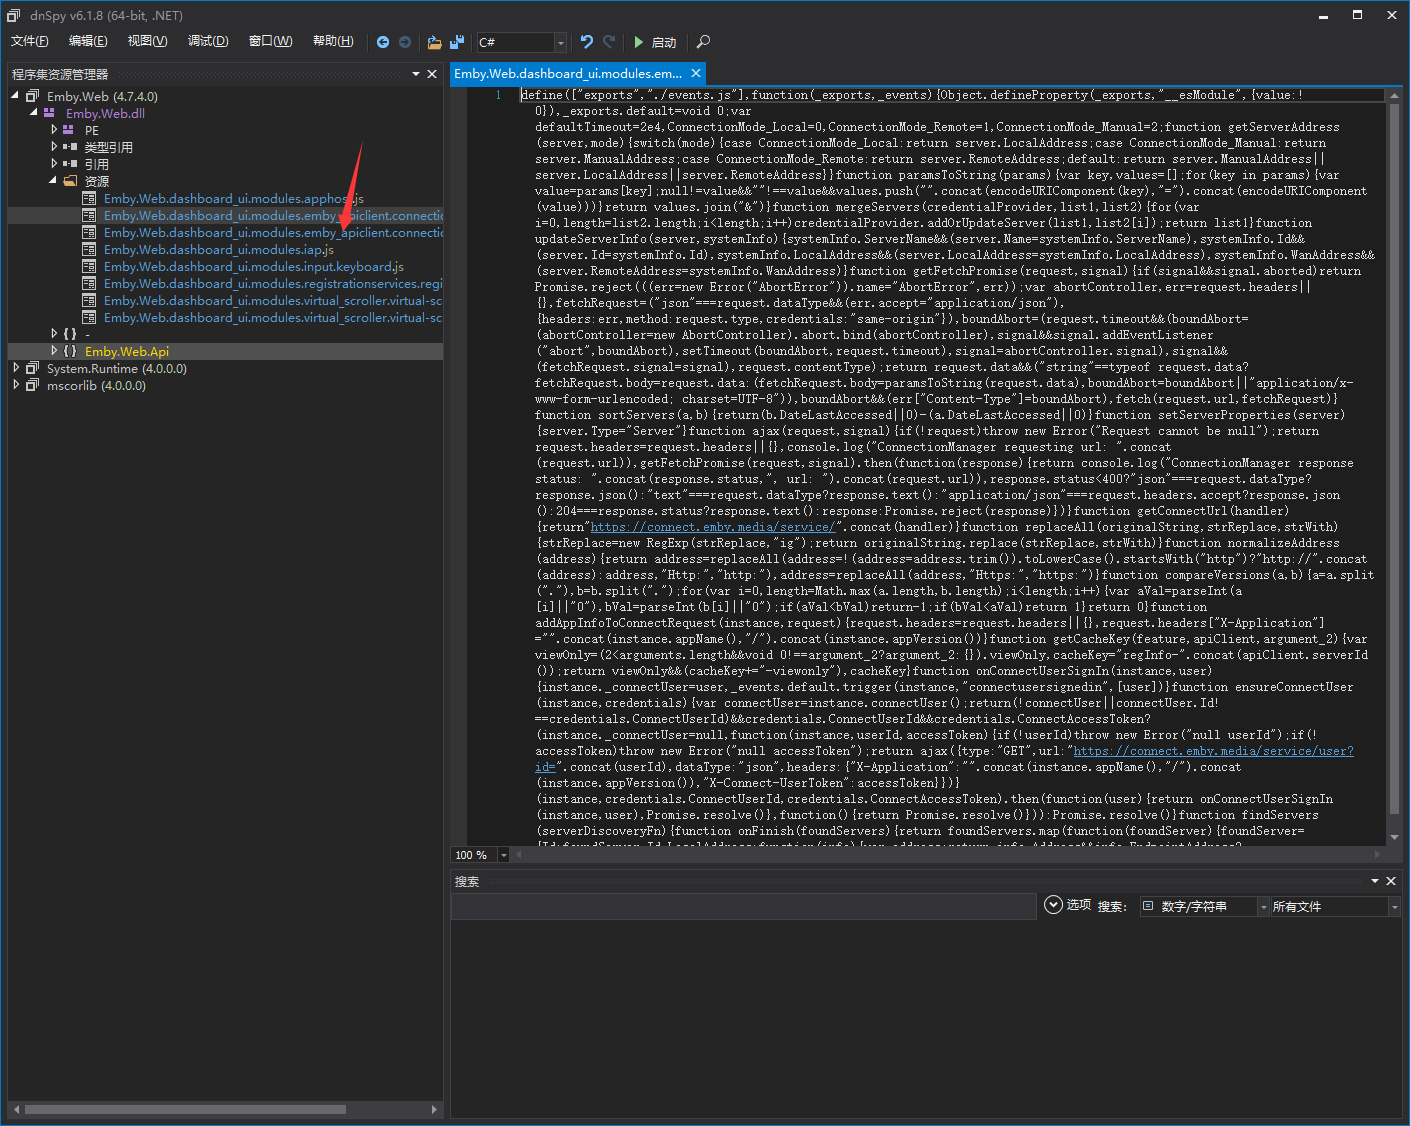This screenshot has width=1410, height=1126.
Task: Click the 资源 folder icon
Action: (x=70, y=181)
